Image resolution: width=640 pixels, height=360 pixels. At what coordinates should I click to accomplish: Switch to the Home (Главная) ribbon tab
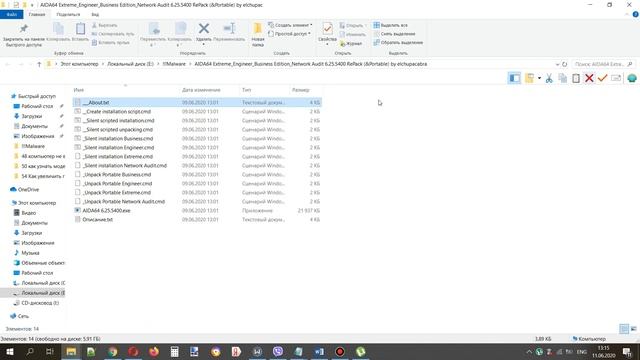pos(37,14)
